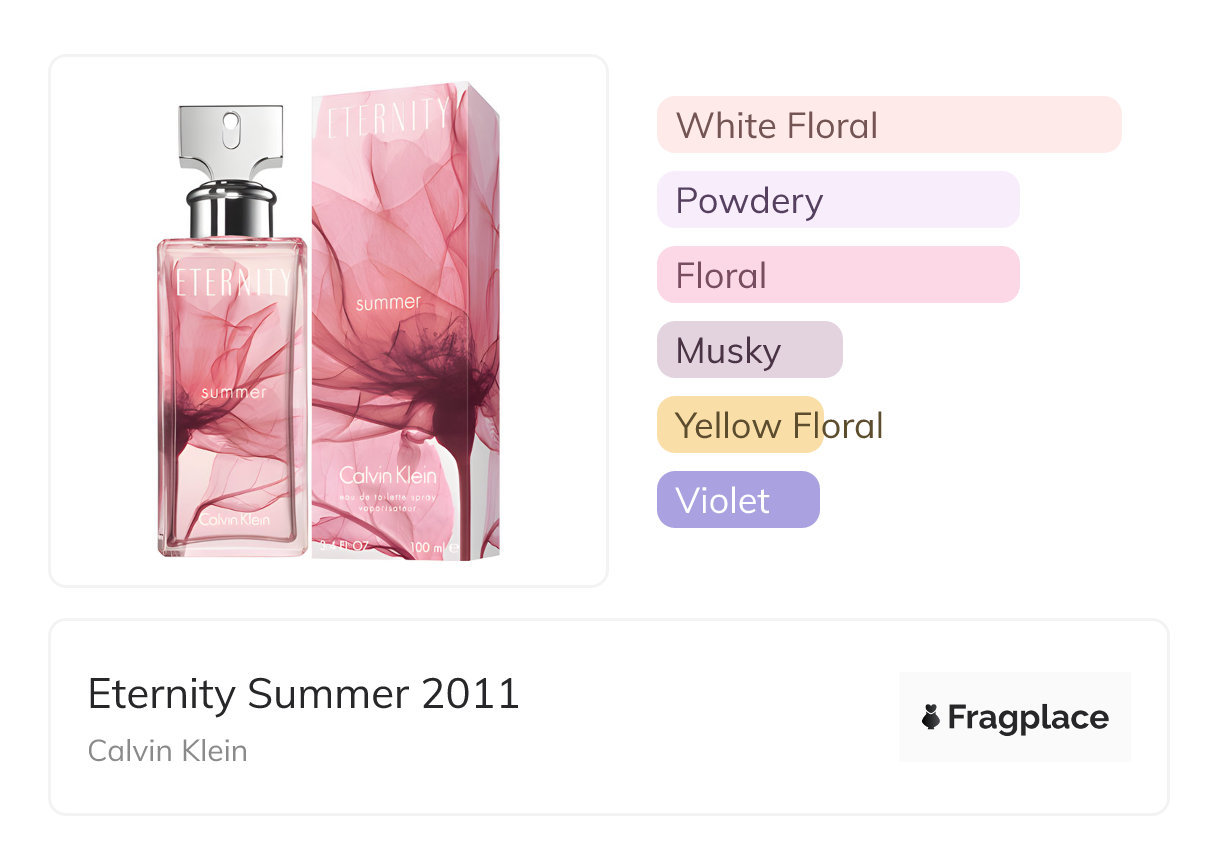The height and width of the screenshot is (864, 1218).
Task: Select the Powdery accord bar
Action: pyautogui.click(x=837, y=200)
